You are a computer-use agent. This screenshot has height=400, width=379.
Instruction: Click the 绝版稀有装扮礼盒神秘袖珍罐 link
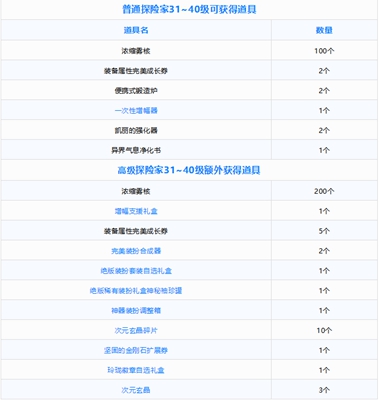(136, 291)
